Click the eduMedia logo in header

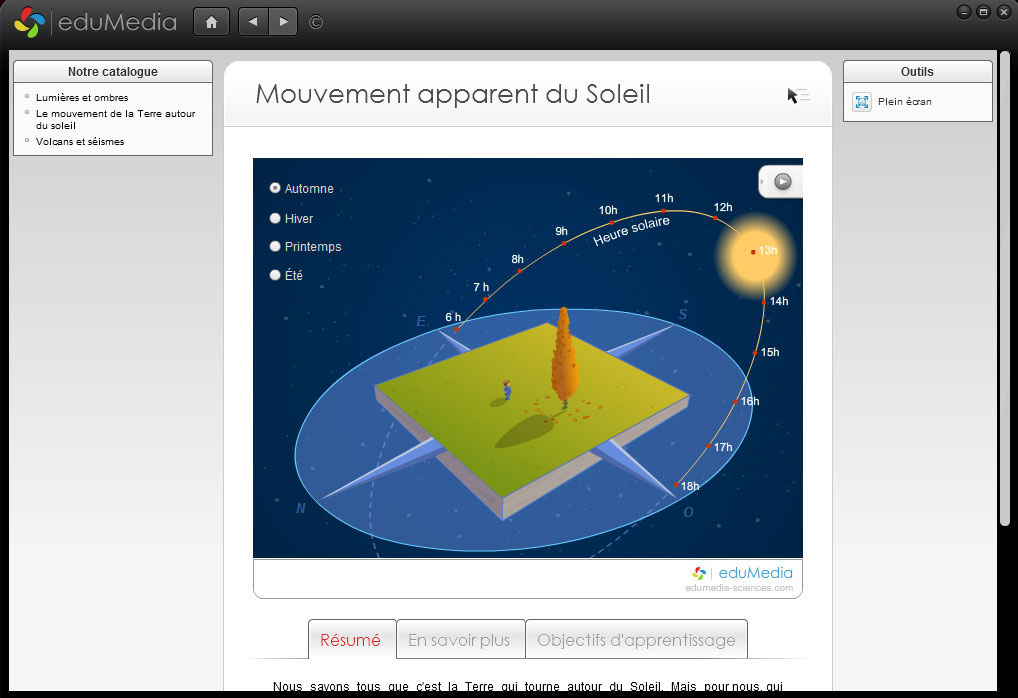(x=96, y=22)
